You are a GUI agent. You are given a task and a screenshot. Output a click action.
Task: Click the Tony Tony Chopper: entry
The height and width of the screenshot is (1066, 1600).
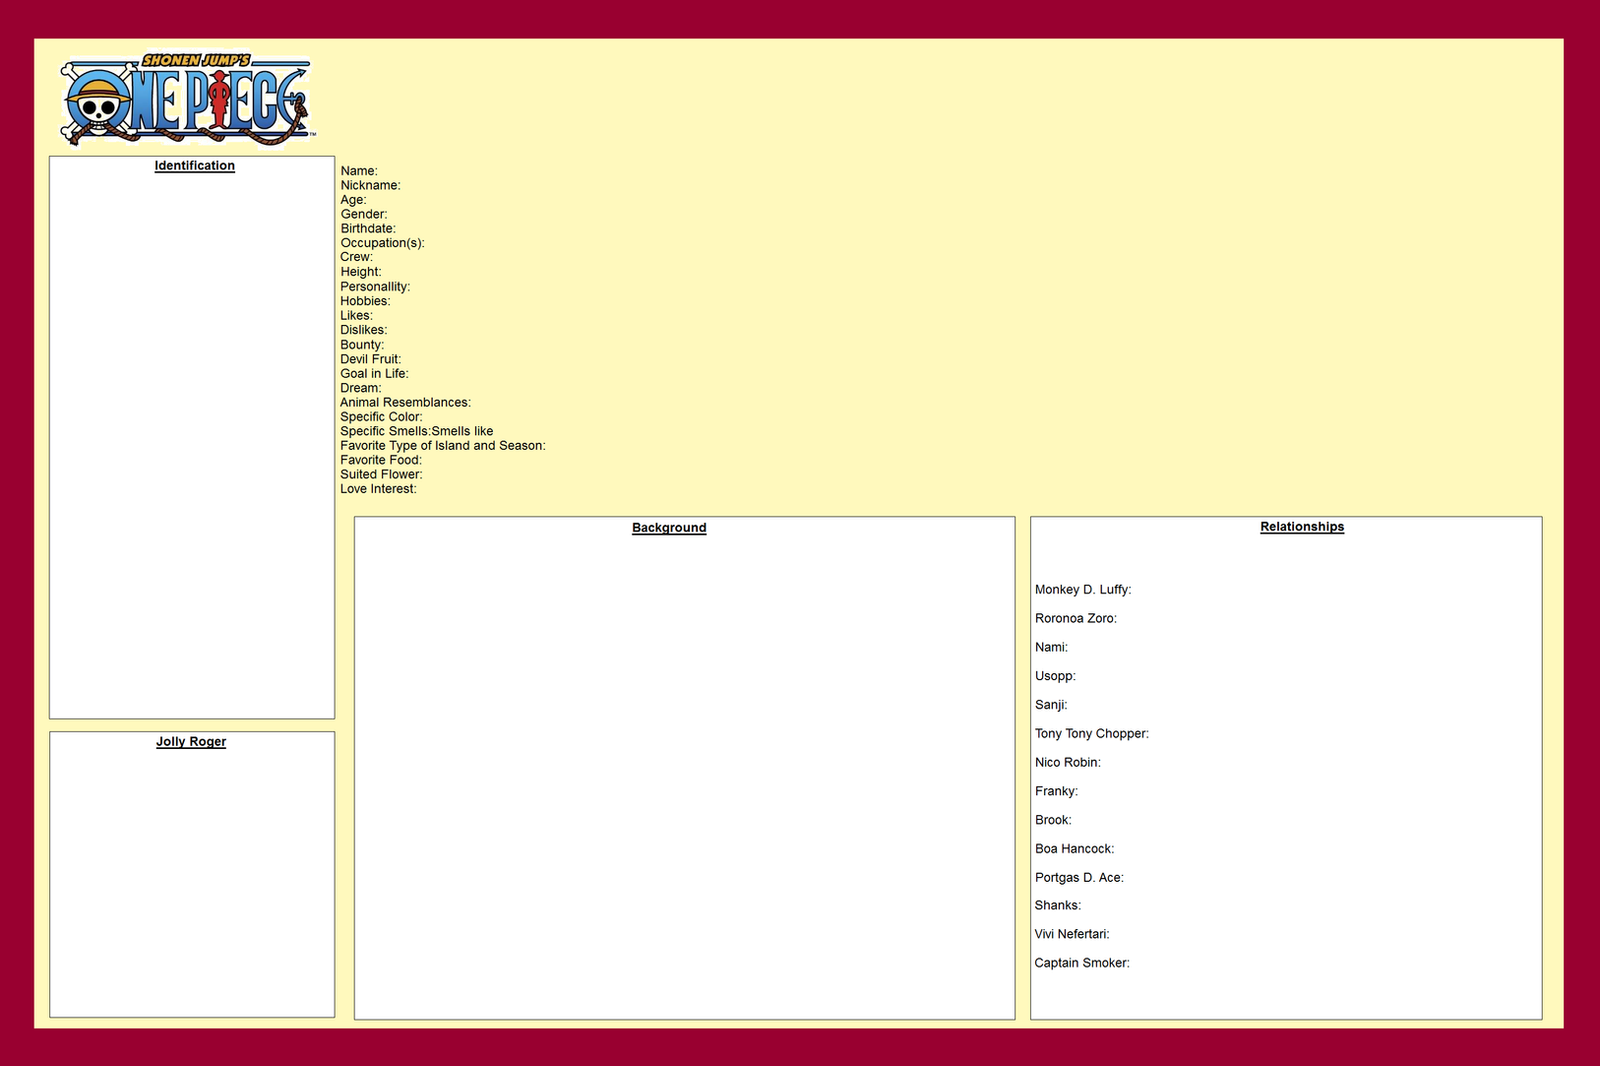click(x=1092, y=734)
